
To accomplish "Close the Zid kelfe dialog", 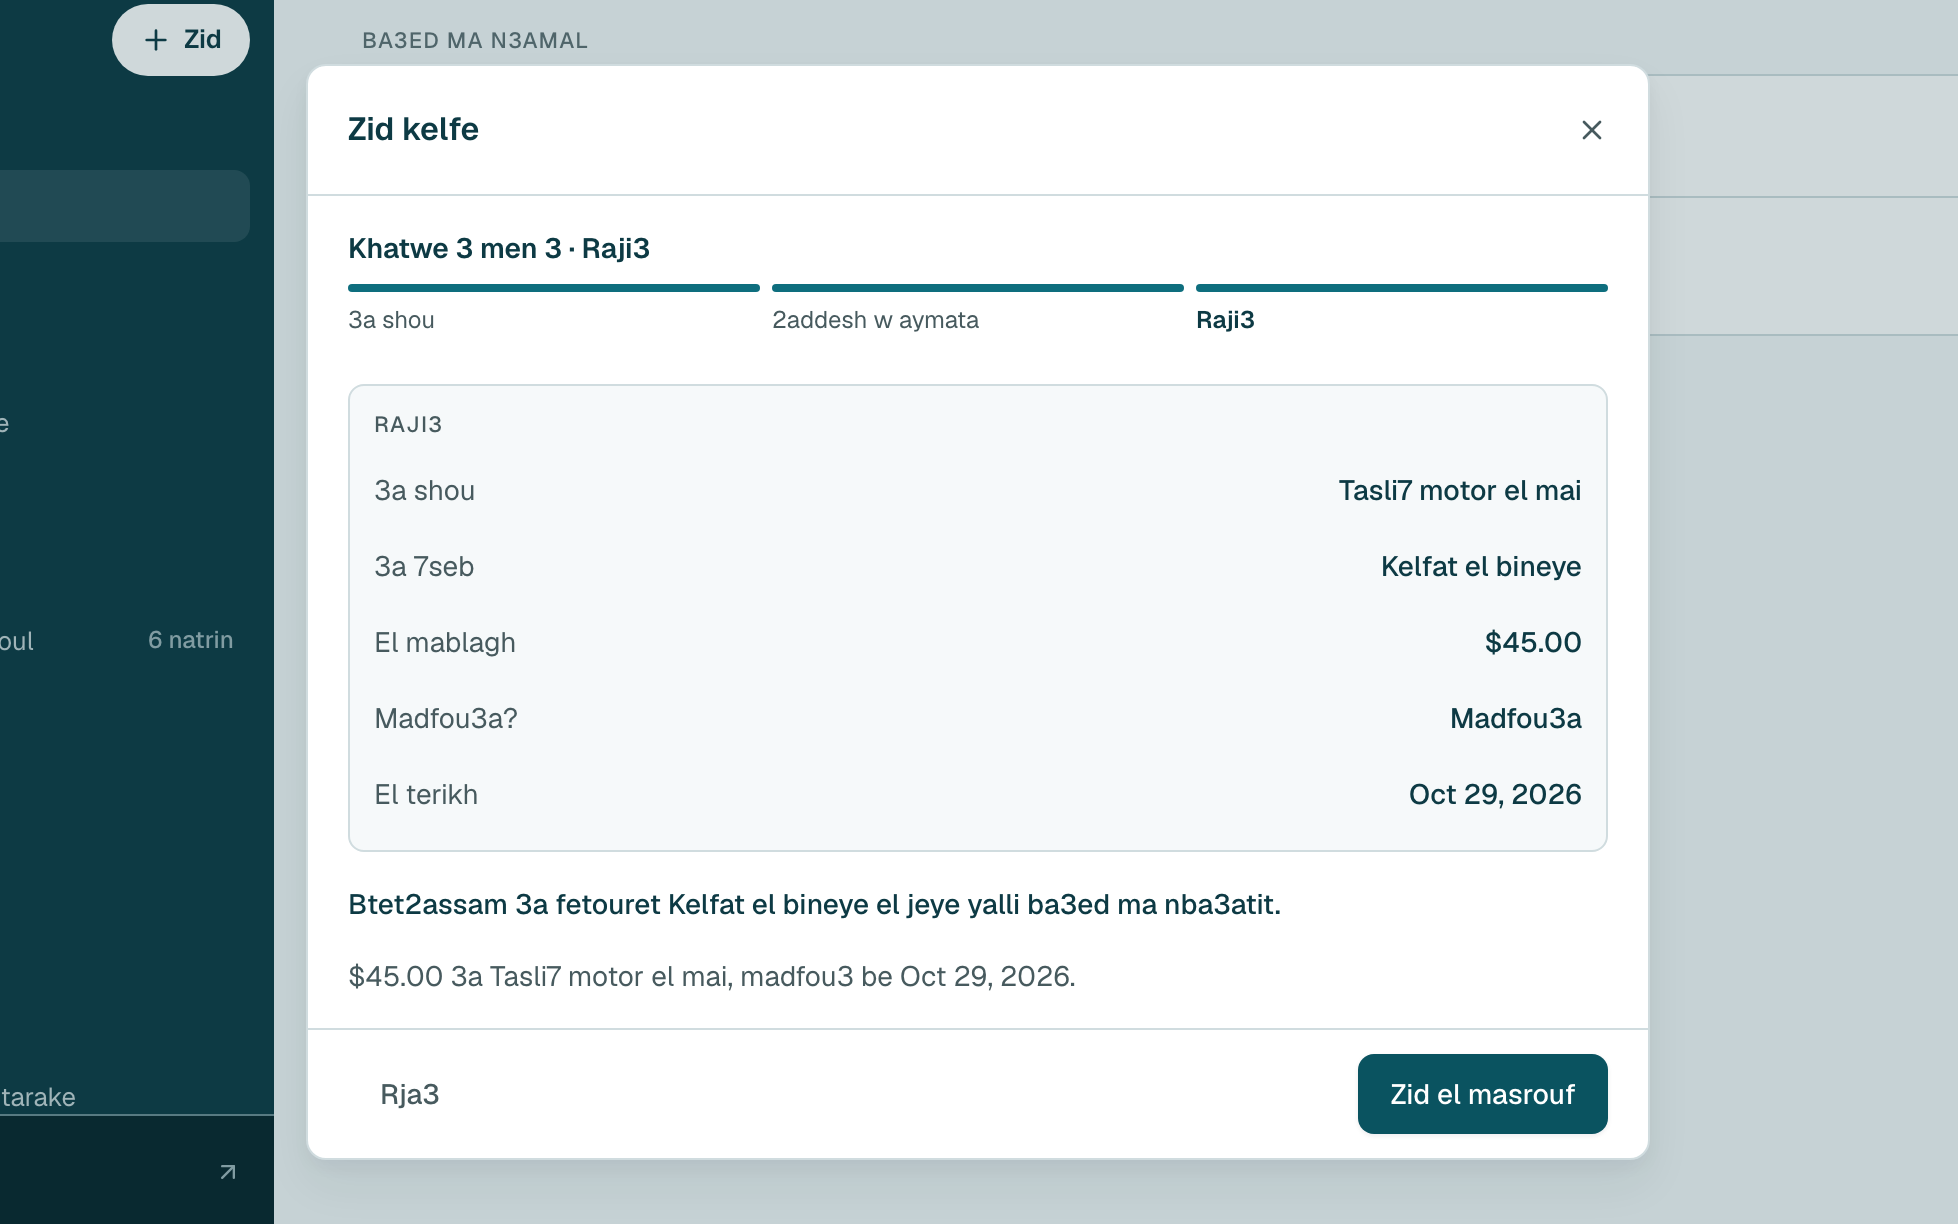I will coord(1591,130).
